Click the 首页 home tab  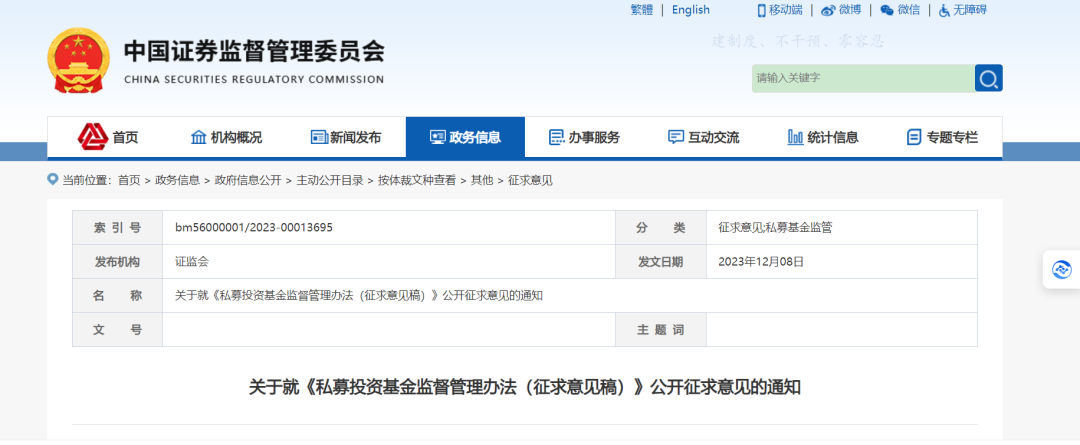coord(110,137)
